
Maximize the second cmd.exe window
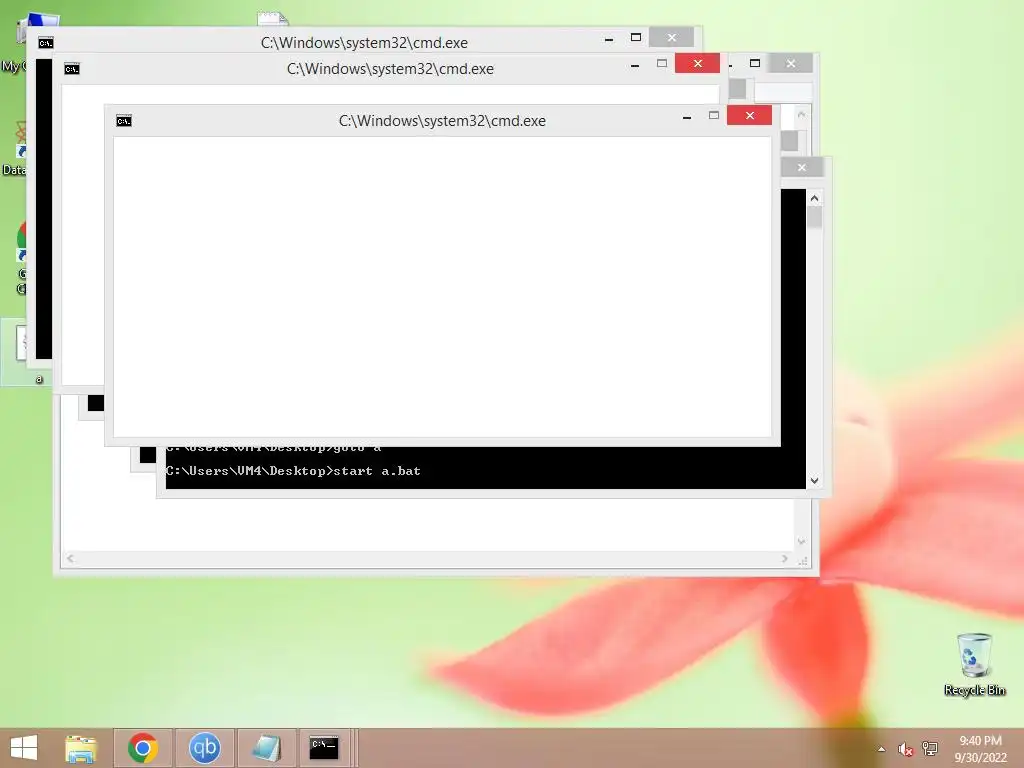coord(662,63)
